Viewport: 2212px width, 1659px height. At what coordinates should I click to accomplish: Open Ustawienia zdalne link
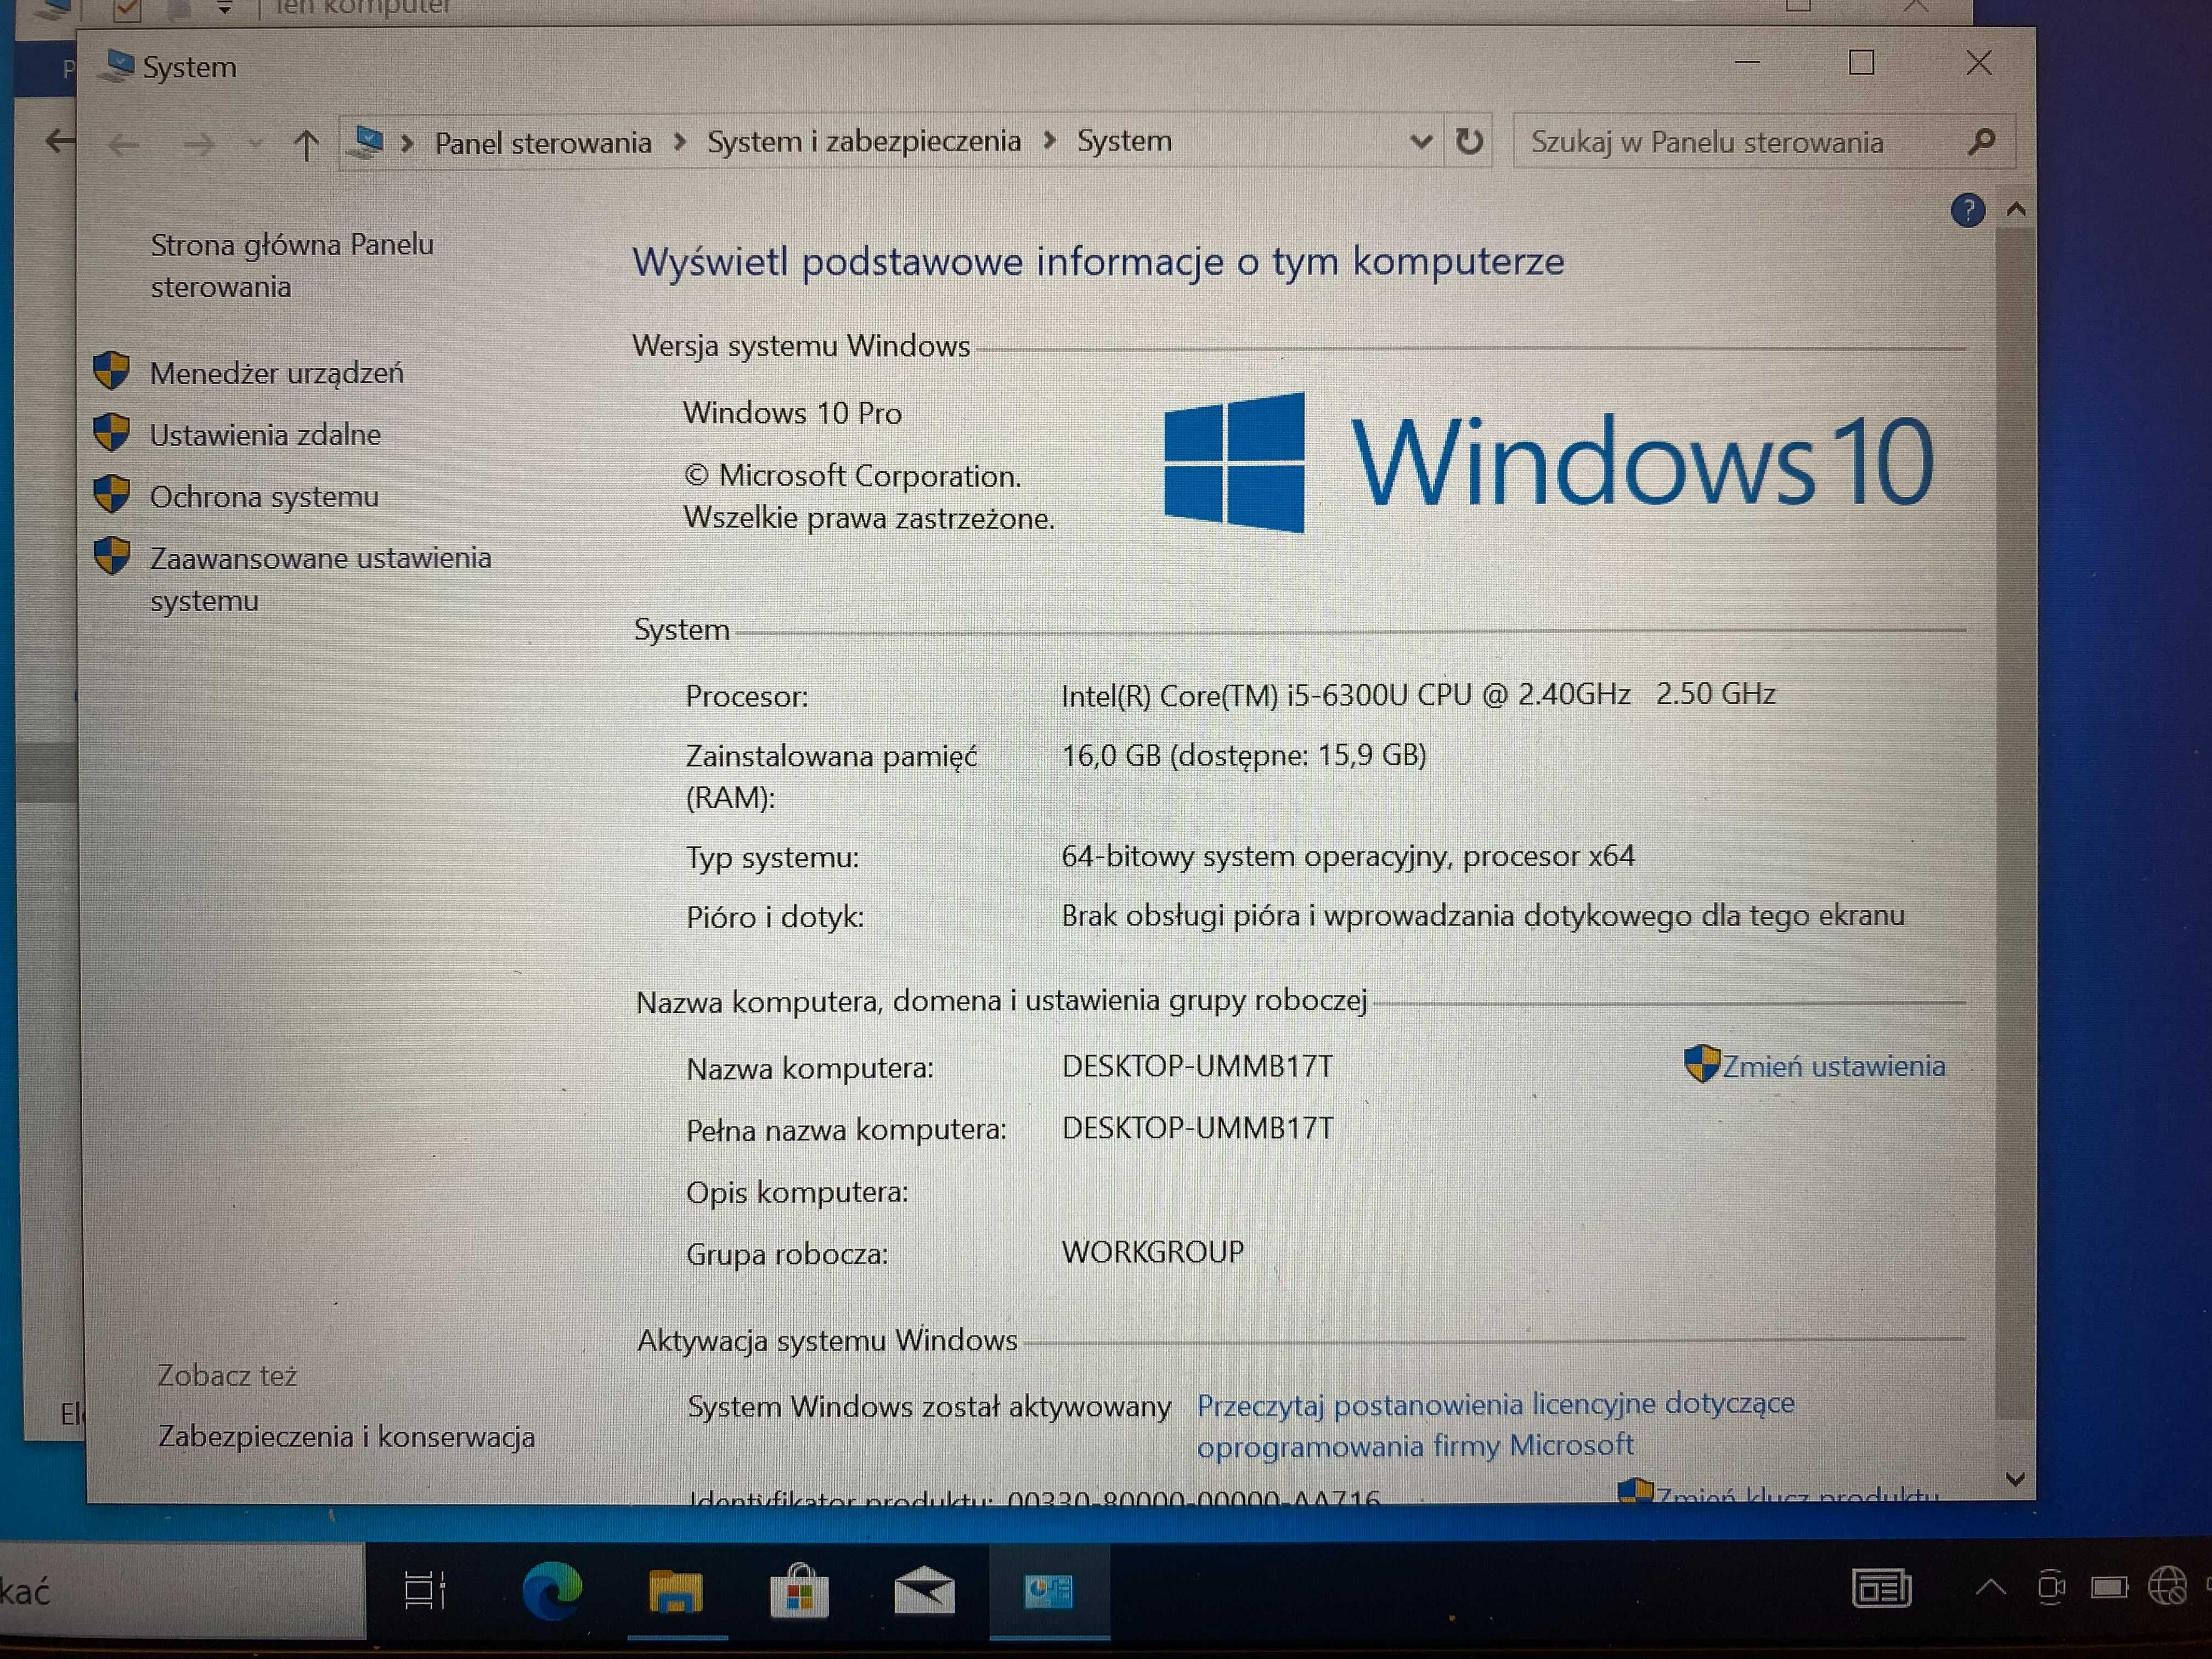click(x=265, y=435)
